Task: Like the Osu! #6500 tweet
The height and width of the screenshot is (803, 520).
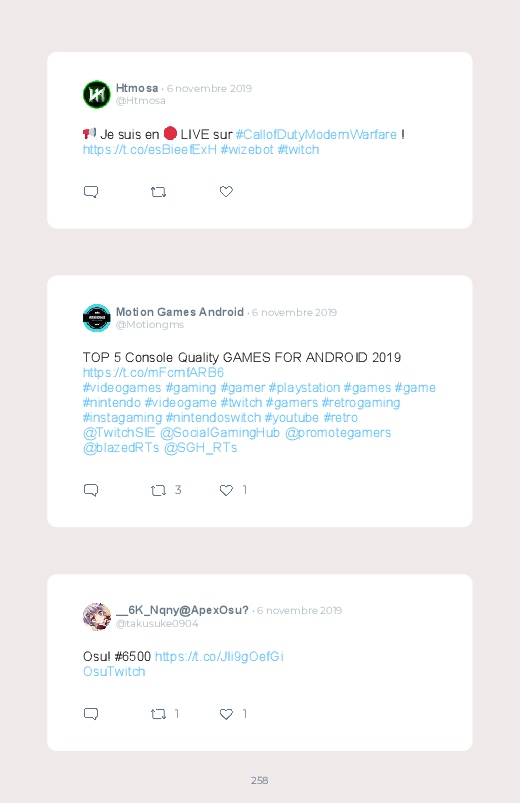Action: [226, 714]
